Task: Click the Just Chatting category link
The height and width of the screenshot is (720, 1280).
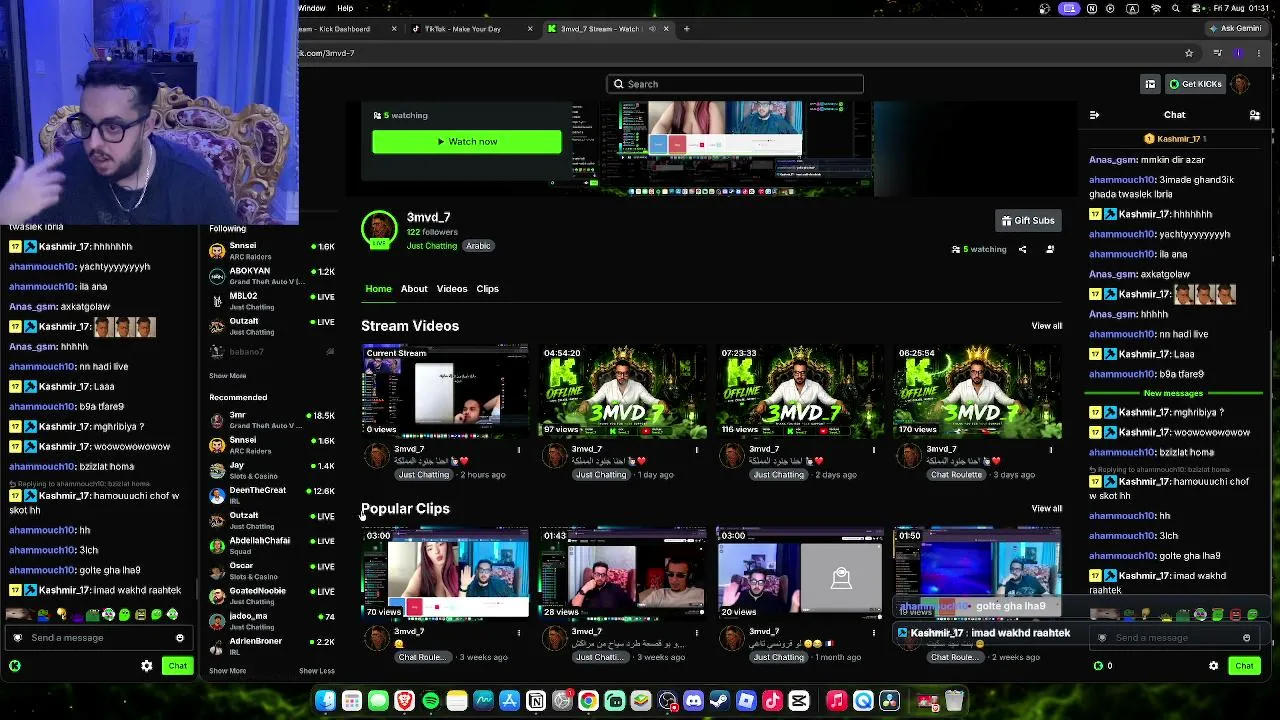Action: [432, 246]
